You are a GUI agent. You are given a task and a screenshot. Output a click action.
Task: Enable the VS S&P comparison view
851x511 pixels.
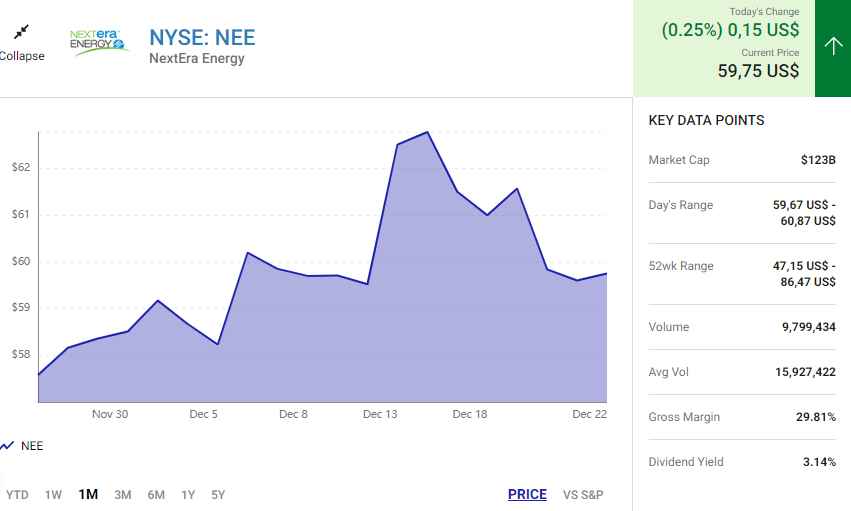pos(583,494)
